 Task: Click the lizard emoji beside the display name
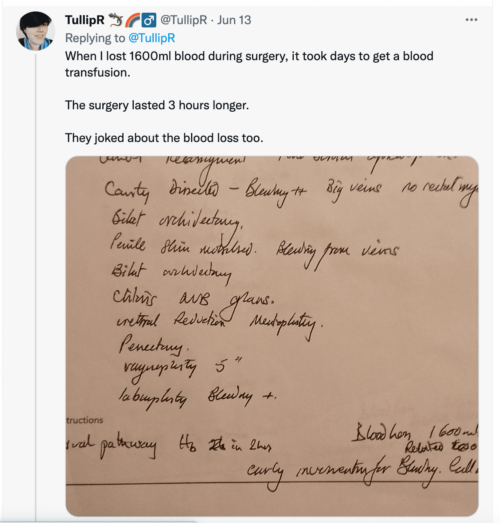115,20
